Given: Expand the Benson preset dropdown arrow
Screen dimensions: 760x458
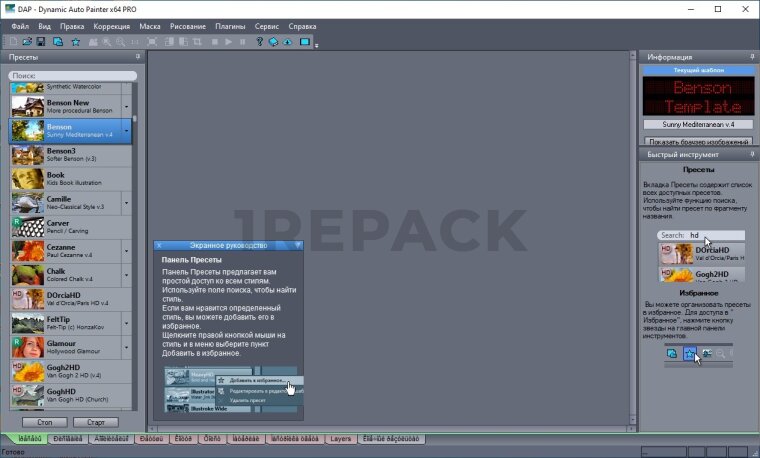Looking at the screenshot, I should [x=126, y=131].
